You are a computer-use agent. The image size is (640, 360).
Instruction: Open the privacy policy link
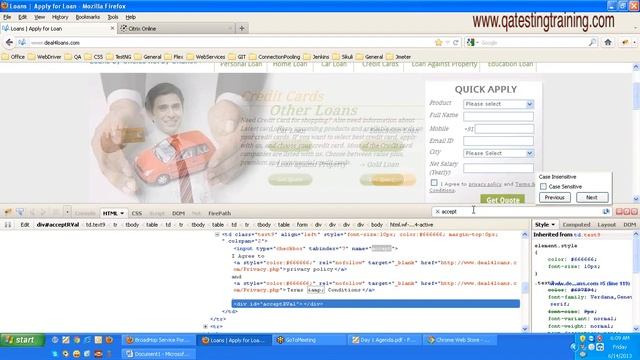click(484, 184)
